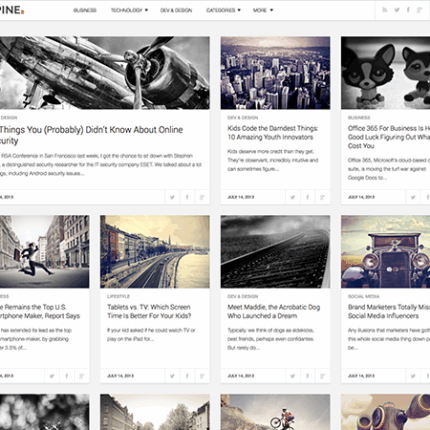Open the vintage airplane propeller image
The height and width of the screenshot is (430, 430).
click(x=105, y=73)
